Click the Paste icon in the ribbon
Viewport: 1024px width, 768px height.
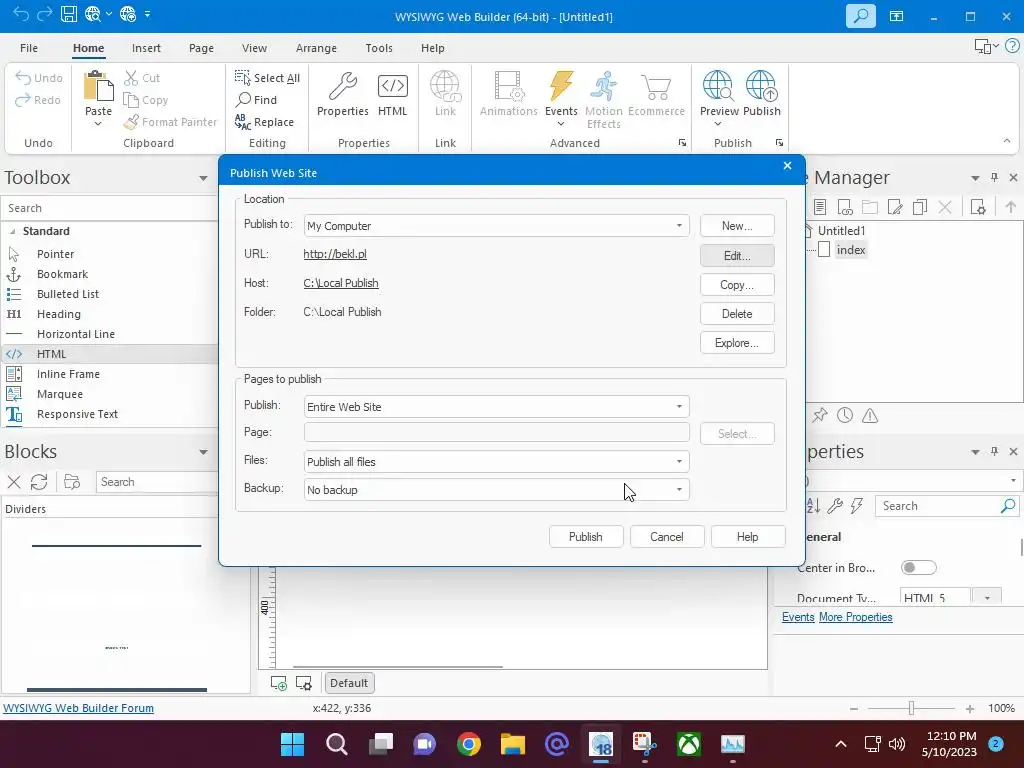[98, 87]
